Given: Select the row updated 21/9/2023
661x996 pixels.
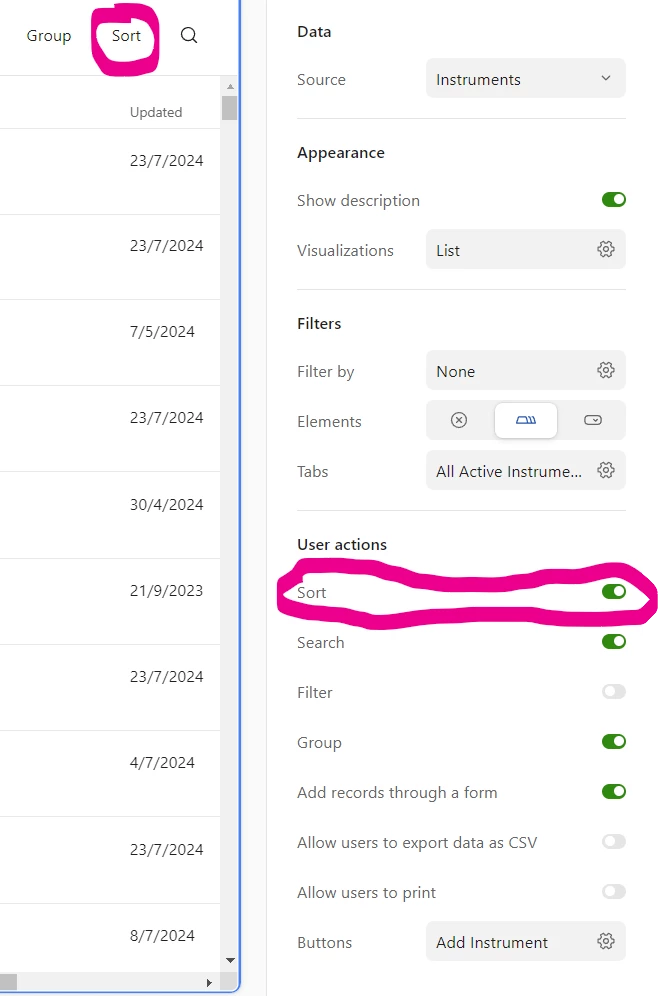Looking at the screenshot, I should (110, 601).
